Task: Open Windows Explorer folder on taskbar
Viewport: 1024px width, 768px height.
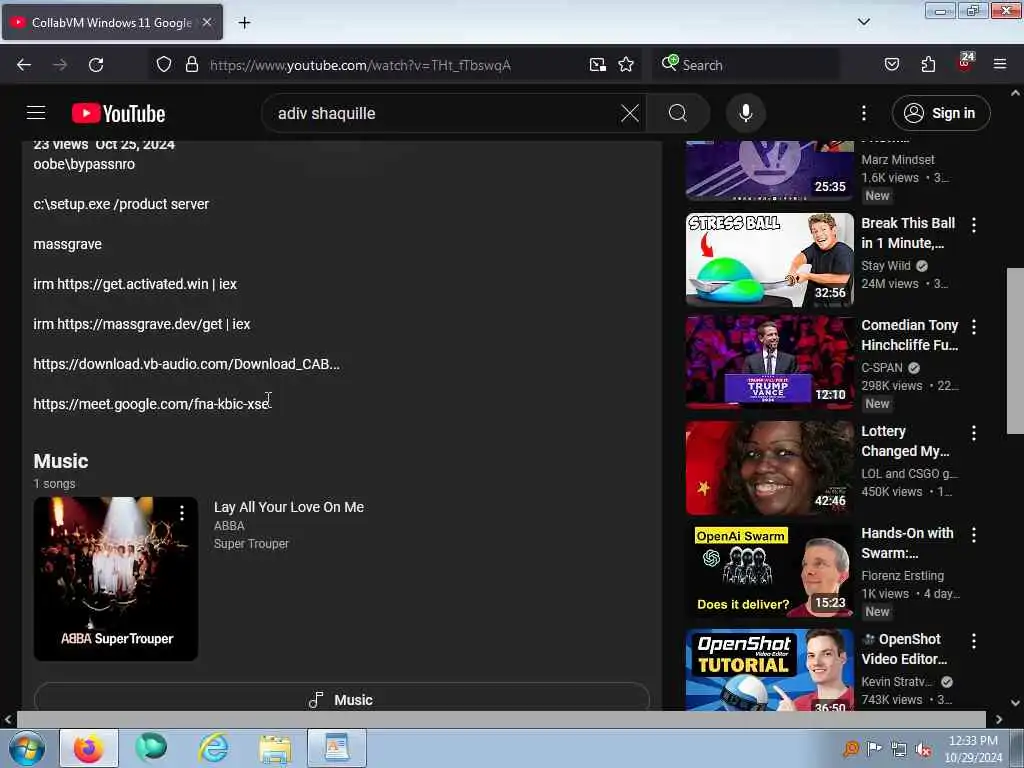Action: tap(275, 748)
